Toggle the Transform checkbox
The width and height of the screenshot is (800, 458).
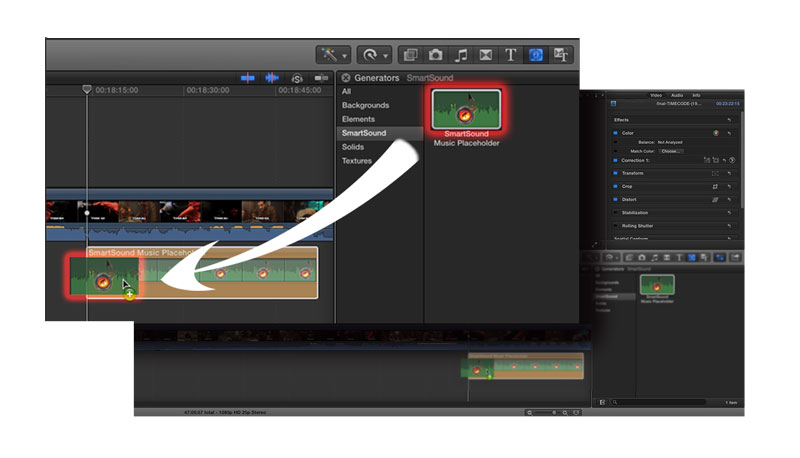(x=615, y=173)
